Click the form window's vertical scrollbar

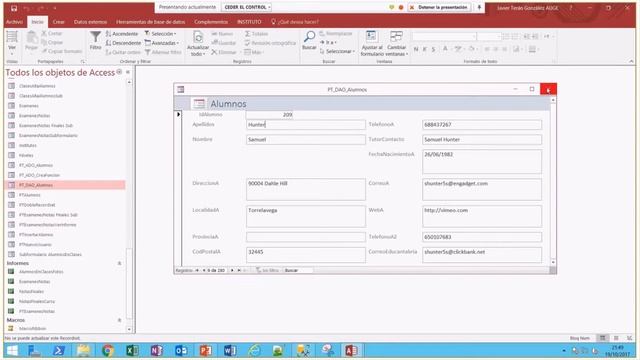553,181
